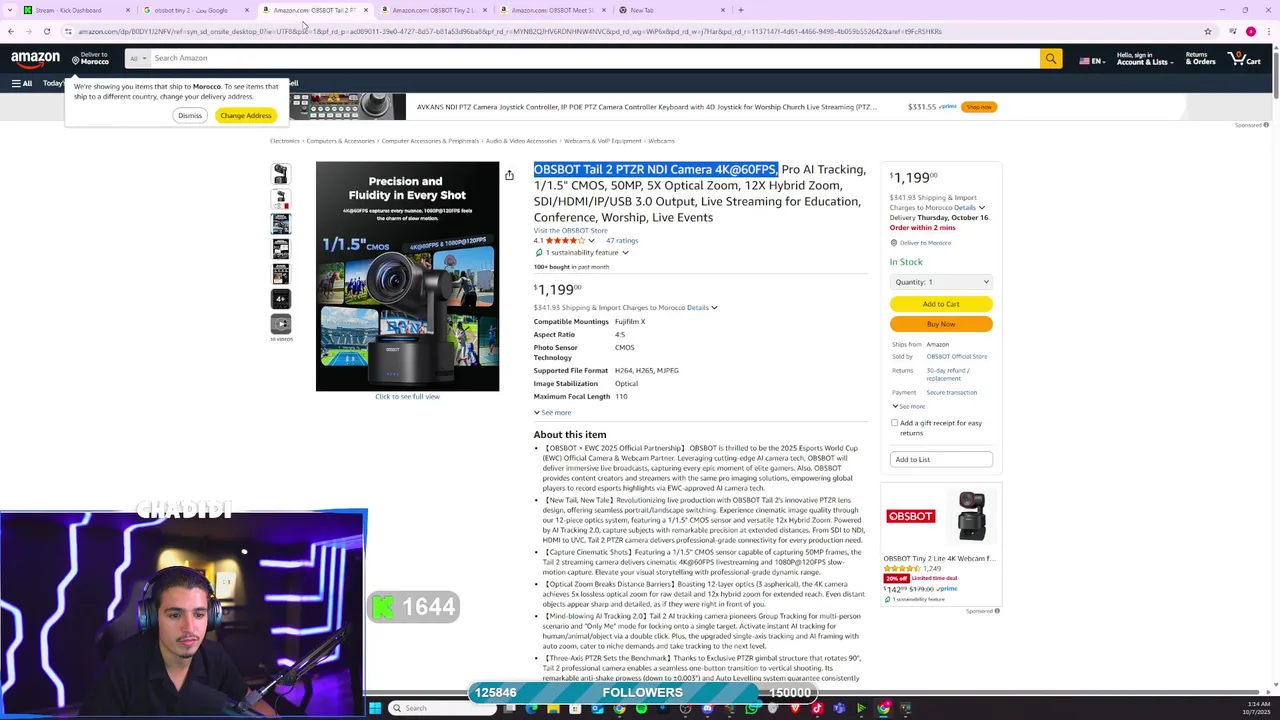Open the Account & Lists dropdown
Viewport: 1280px width, 720px height.
pyautogui.click(x=1144, y=58)
